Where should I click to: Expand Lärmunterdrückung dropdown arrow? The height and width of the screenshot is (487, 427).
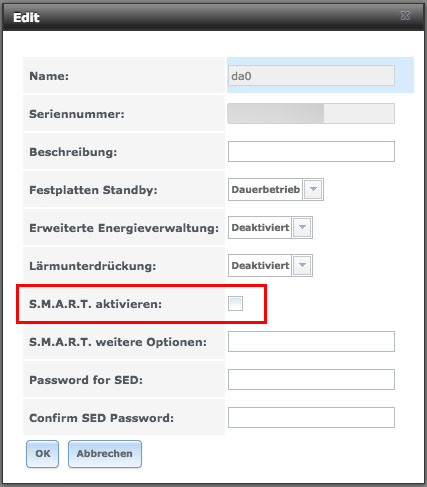302,265
